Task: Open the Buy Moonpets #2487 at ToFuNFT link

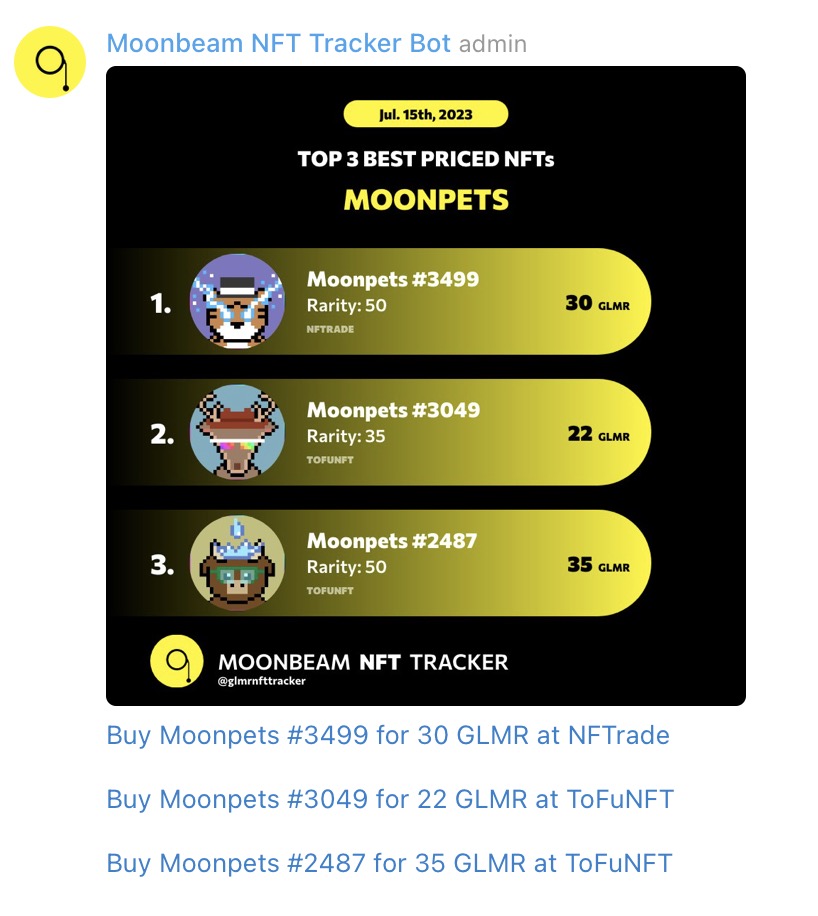Action: click(389, 863)
